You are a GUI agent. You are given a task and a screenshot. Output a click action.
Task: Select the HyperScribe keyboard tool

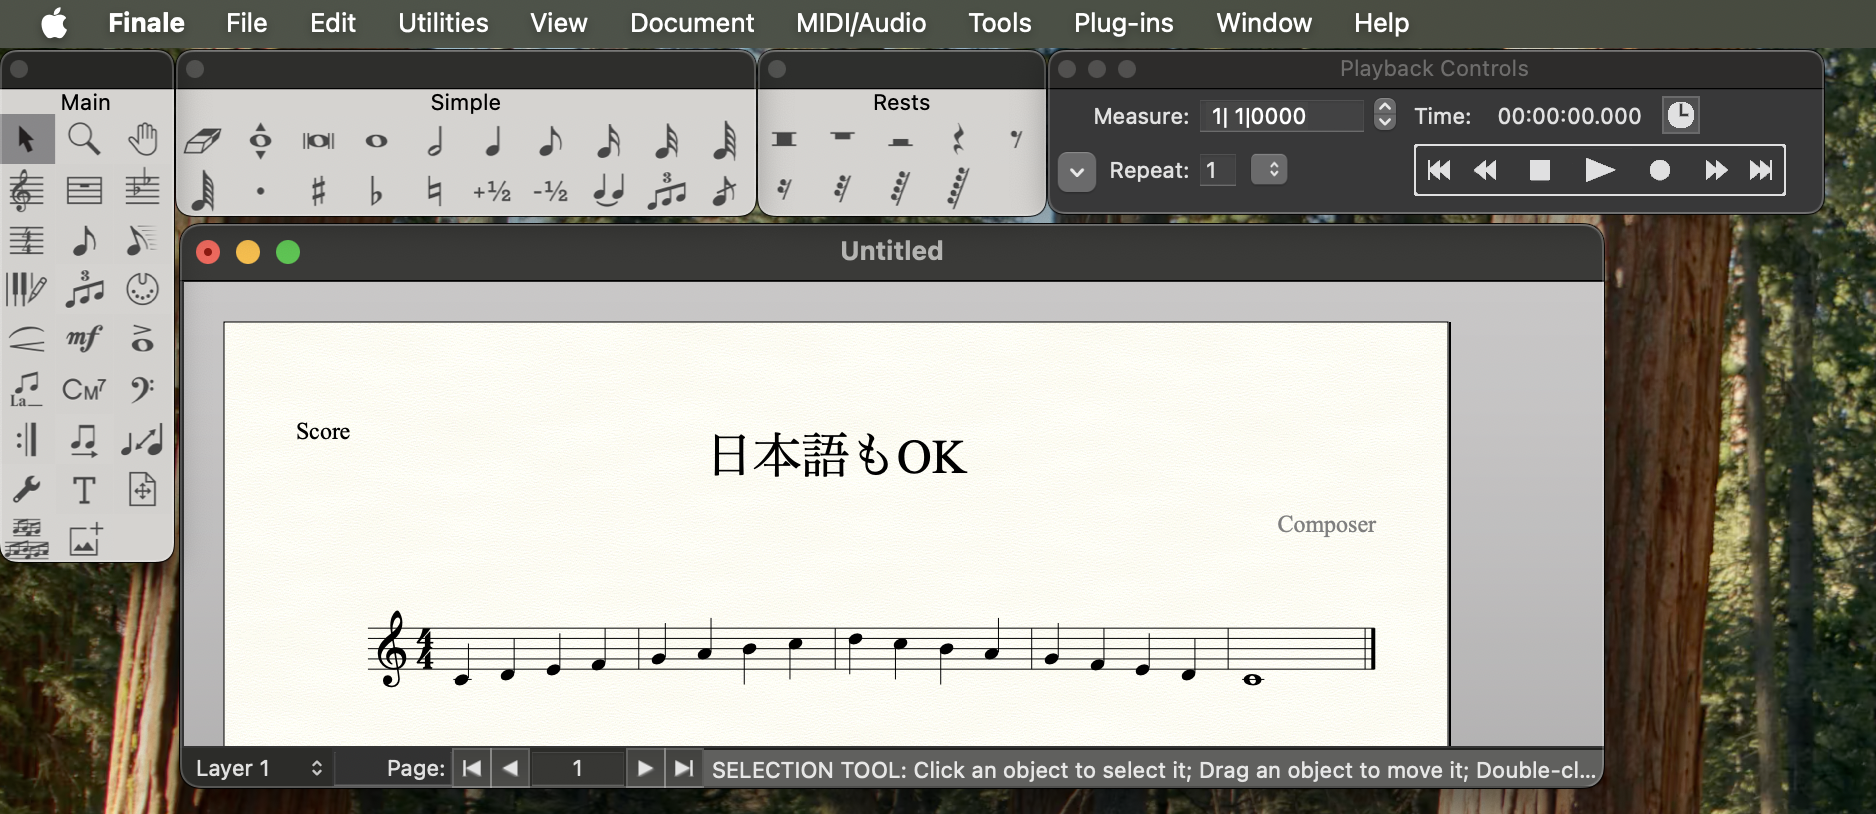(x=27, y=290)
